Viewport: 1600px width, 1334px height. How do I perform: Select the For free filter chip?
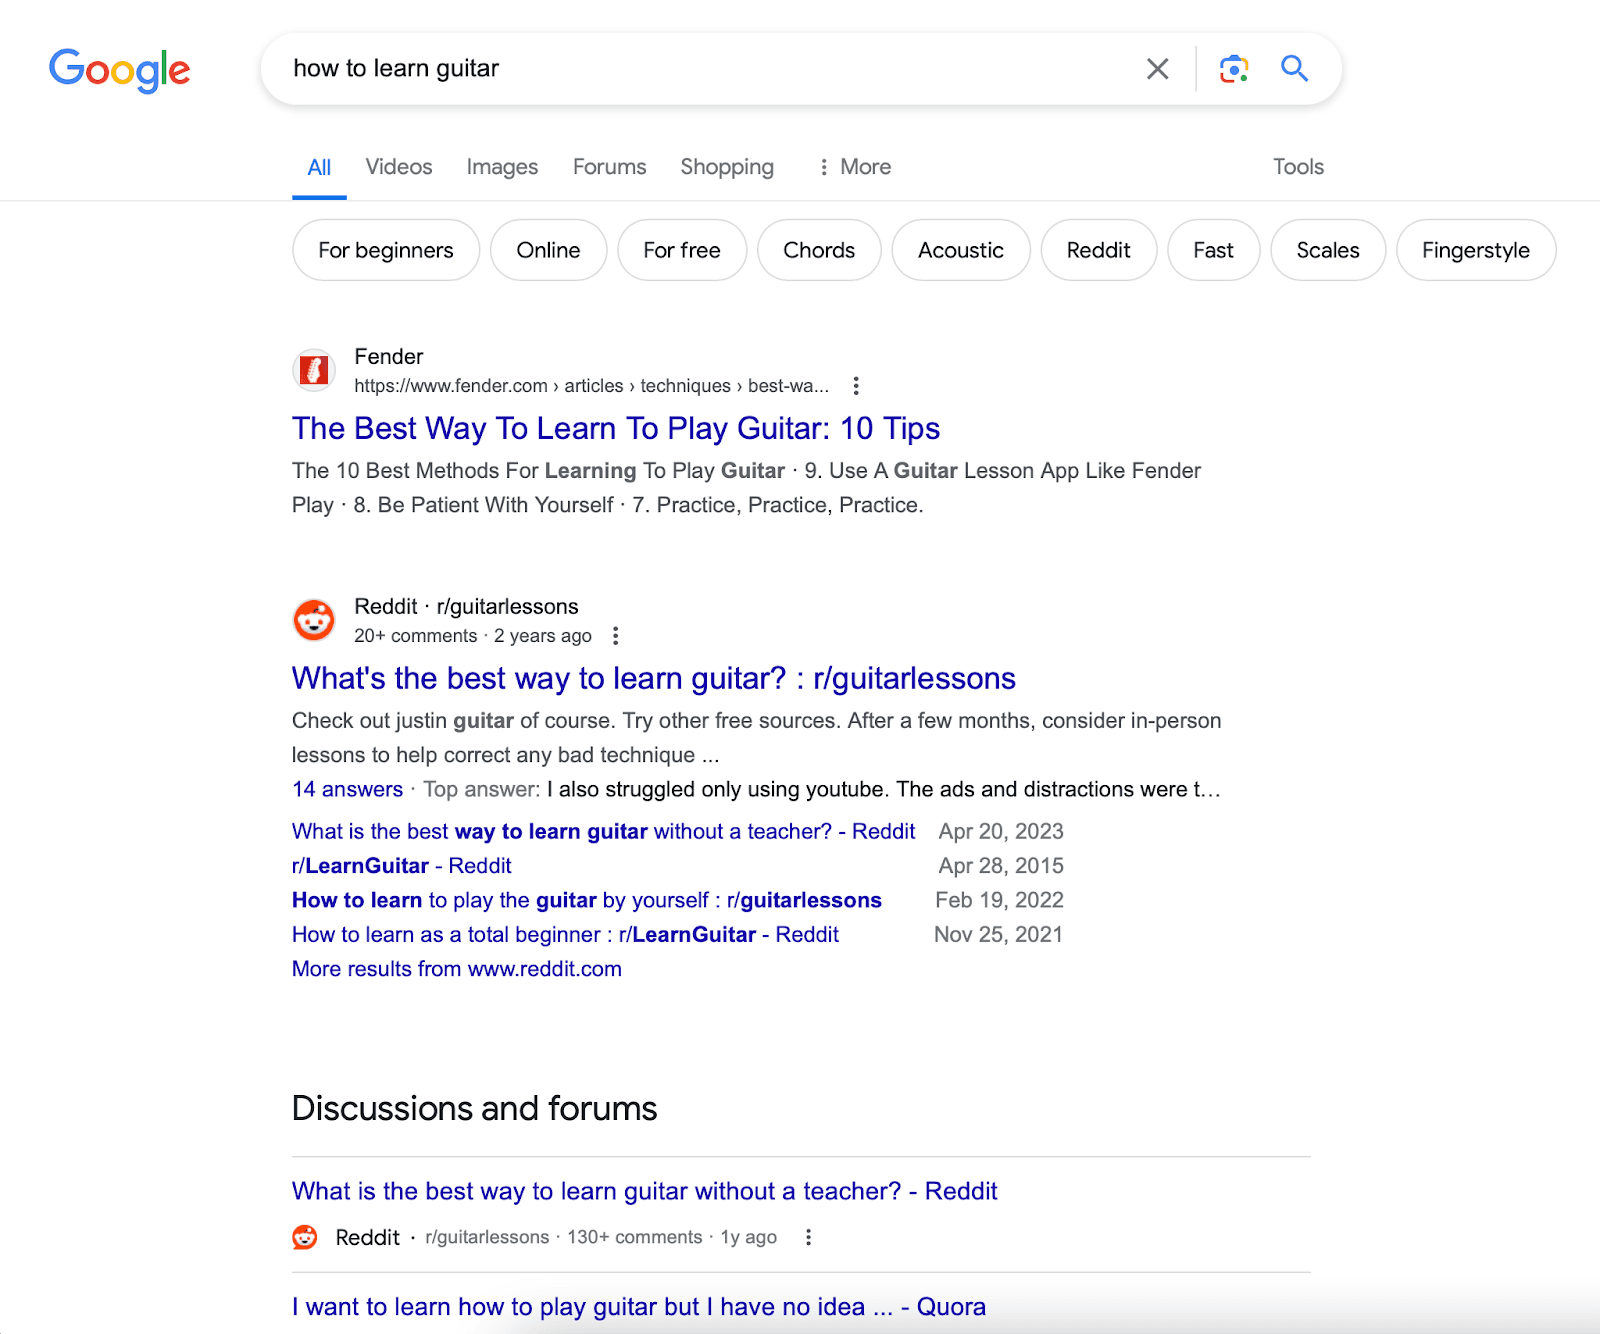click(x=682, y=250)
